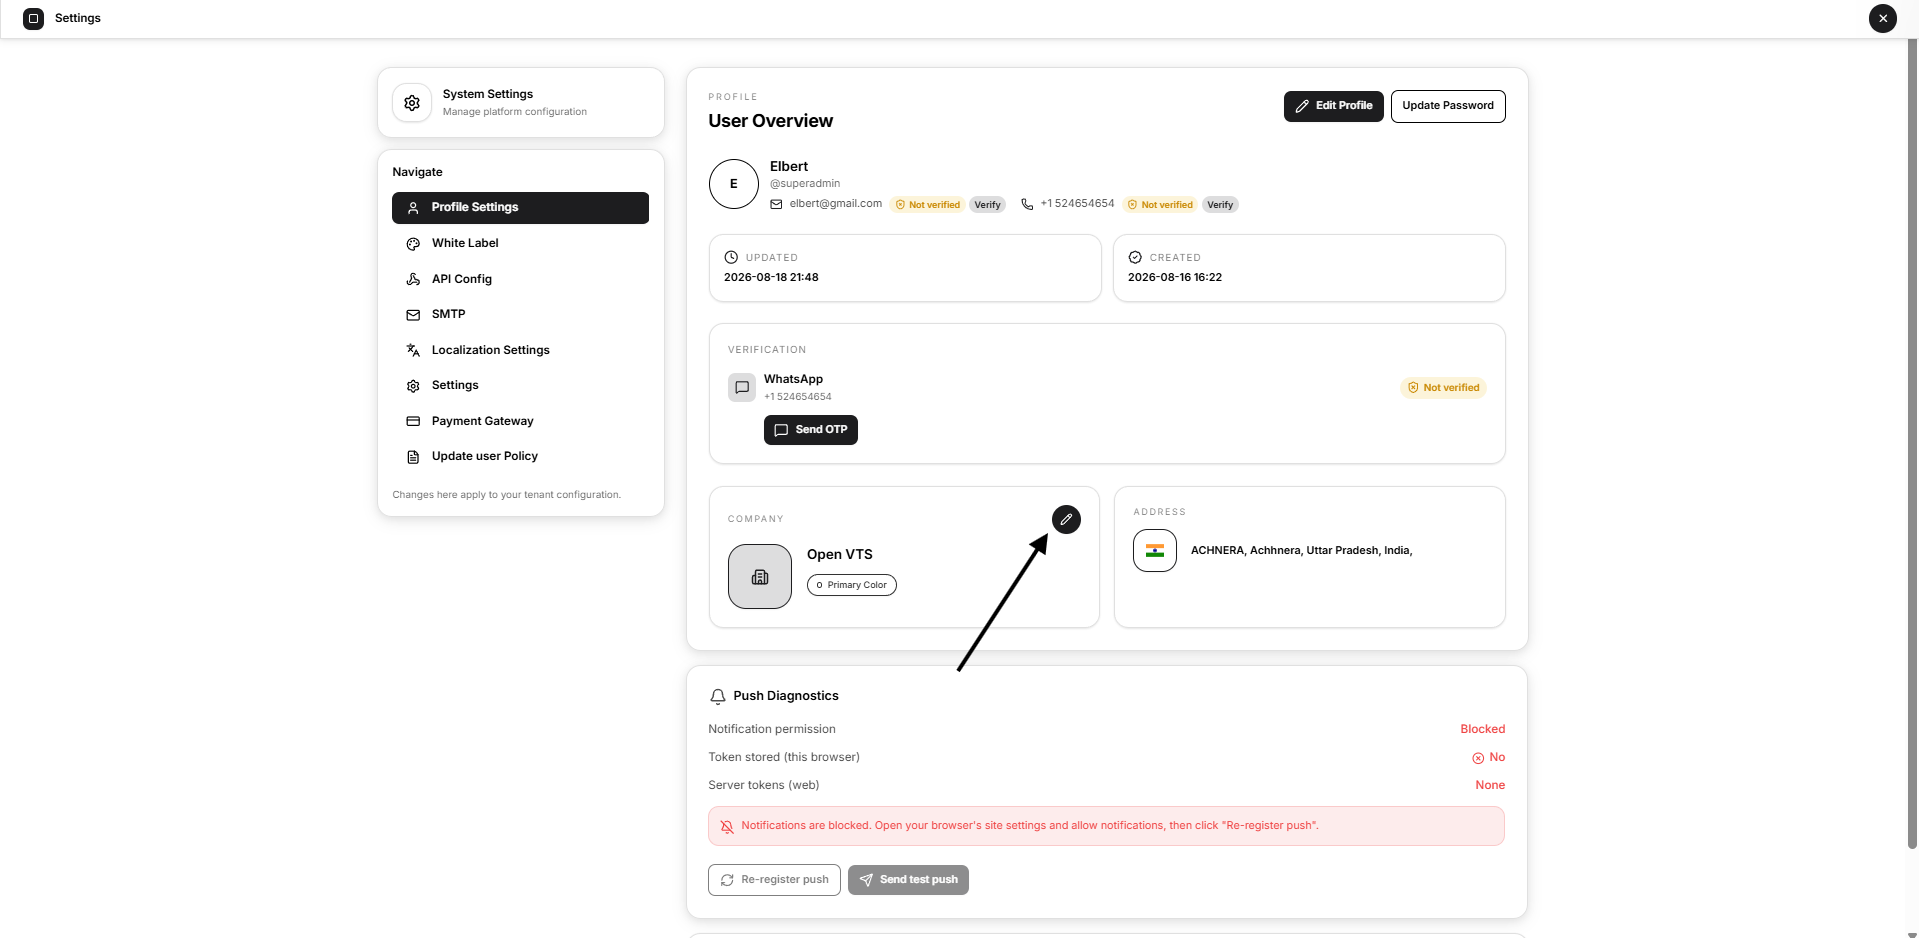The width and height of the screenshot is (1919, 938).
Task: Click the crossed-bell icon in blocked alert
Action: coord(727,826)
